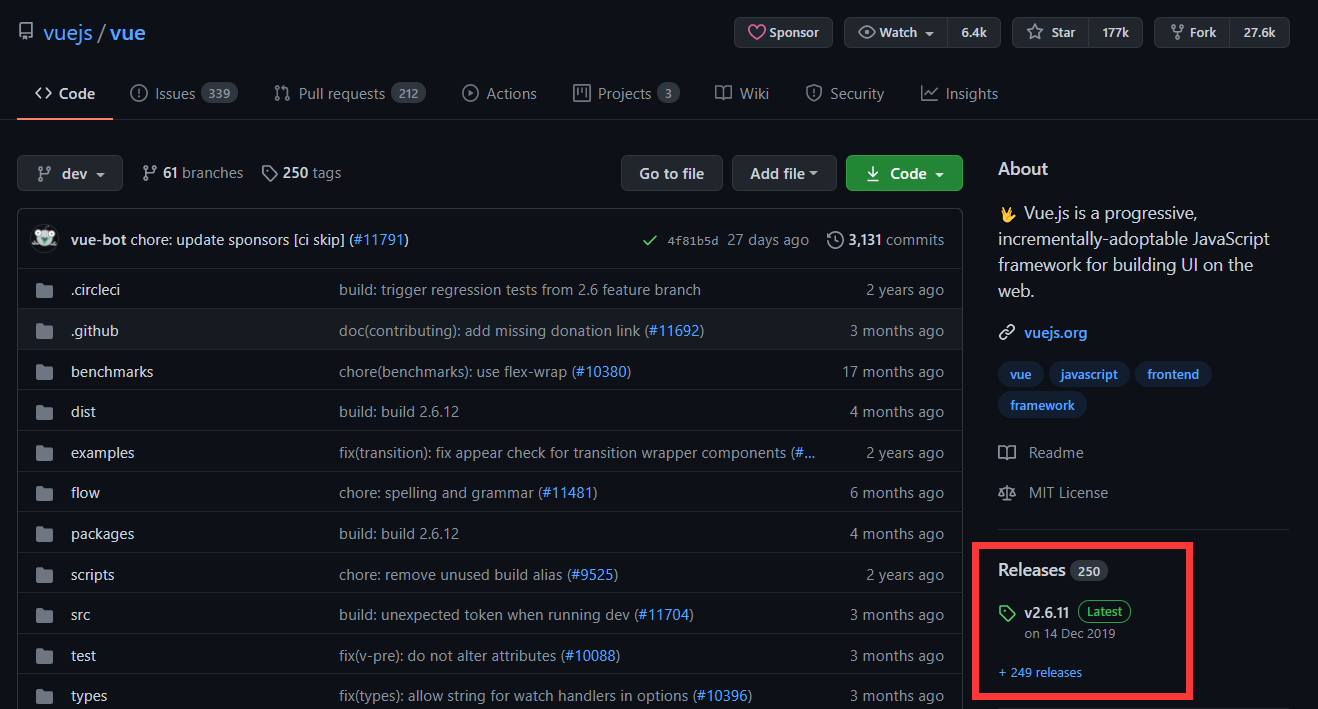Open the 6.4k watchers count
The height and width of the screenshot is (709, 1318).
pyautogui.click(x=974, y=32)
